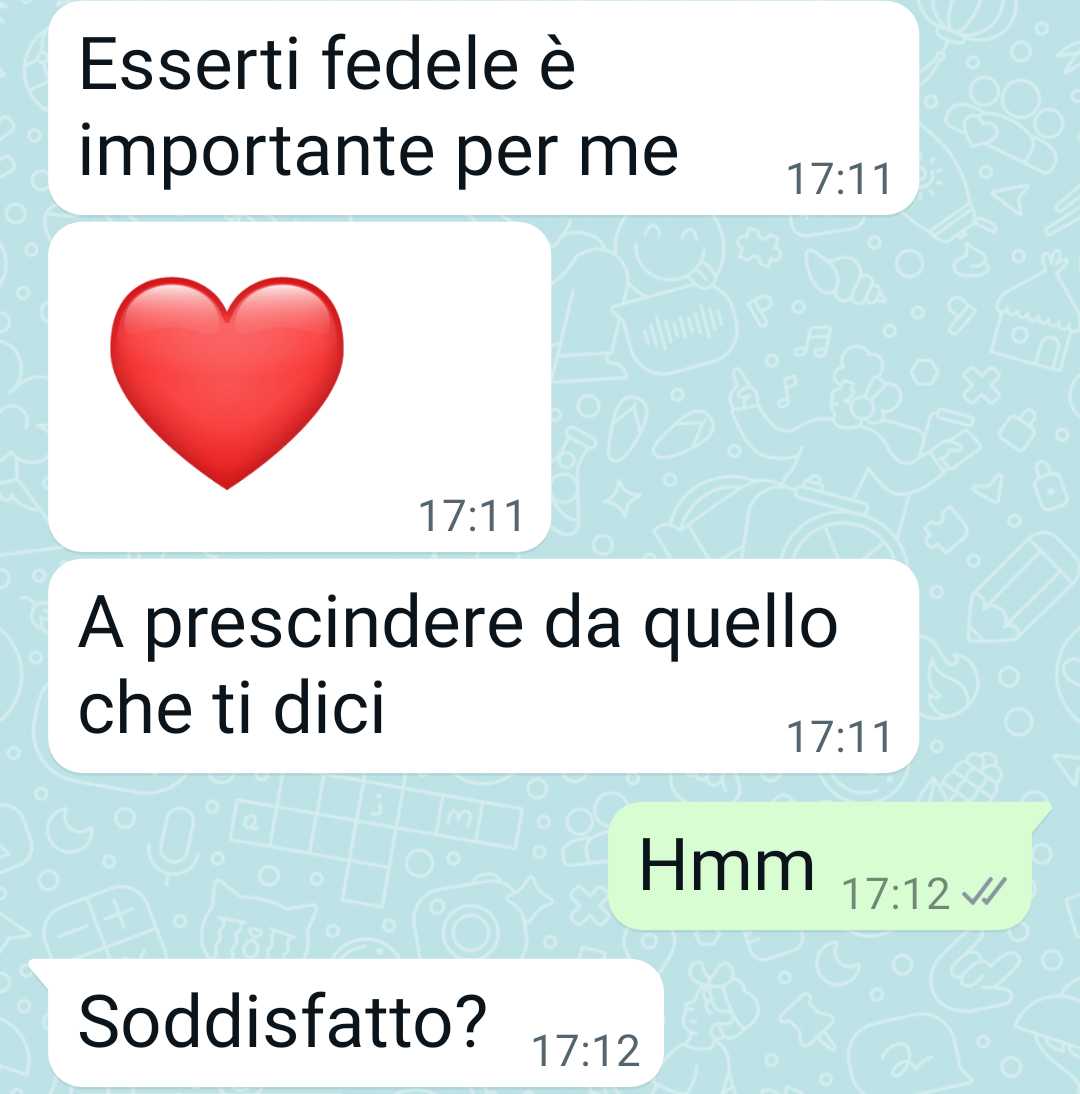Tap the word 'fedele' in the first message
Viewport: 1080px width, 1094px height.
(420, 64)
